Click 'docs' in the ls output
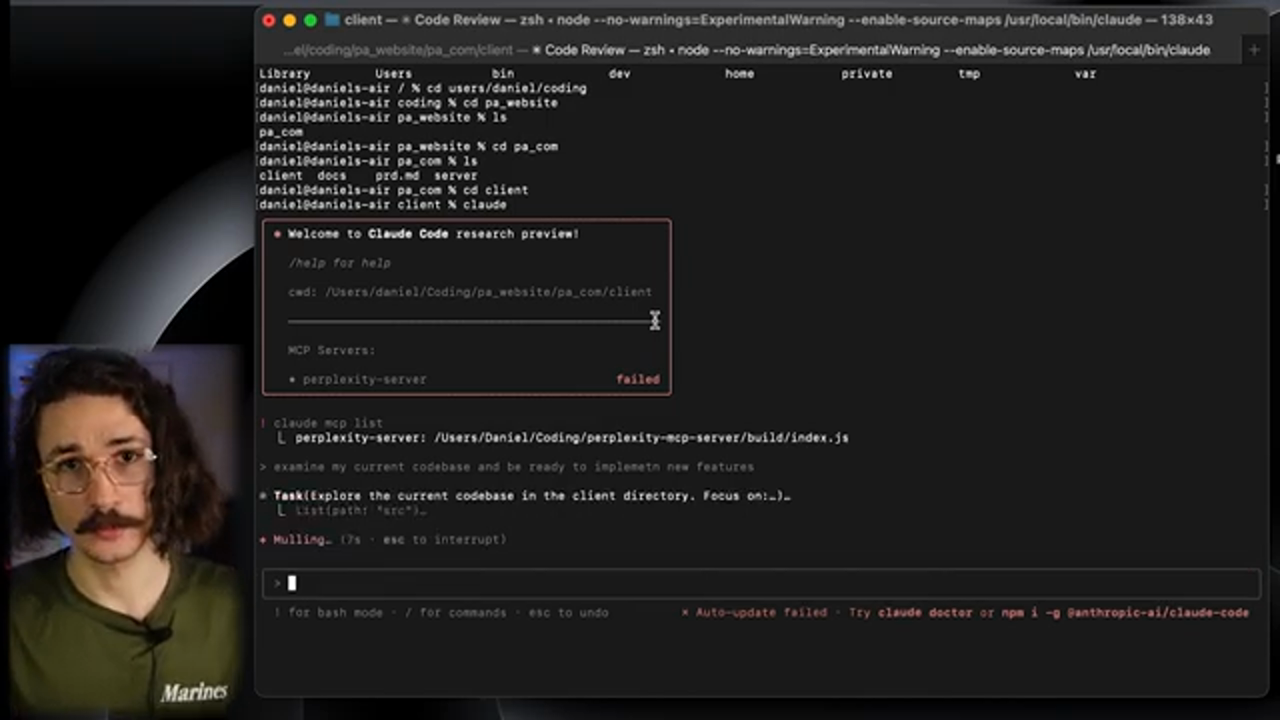The width and height of the screenshot is (1280, 720). pyautogui.click(x=332, y=176)
